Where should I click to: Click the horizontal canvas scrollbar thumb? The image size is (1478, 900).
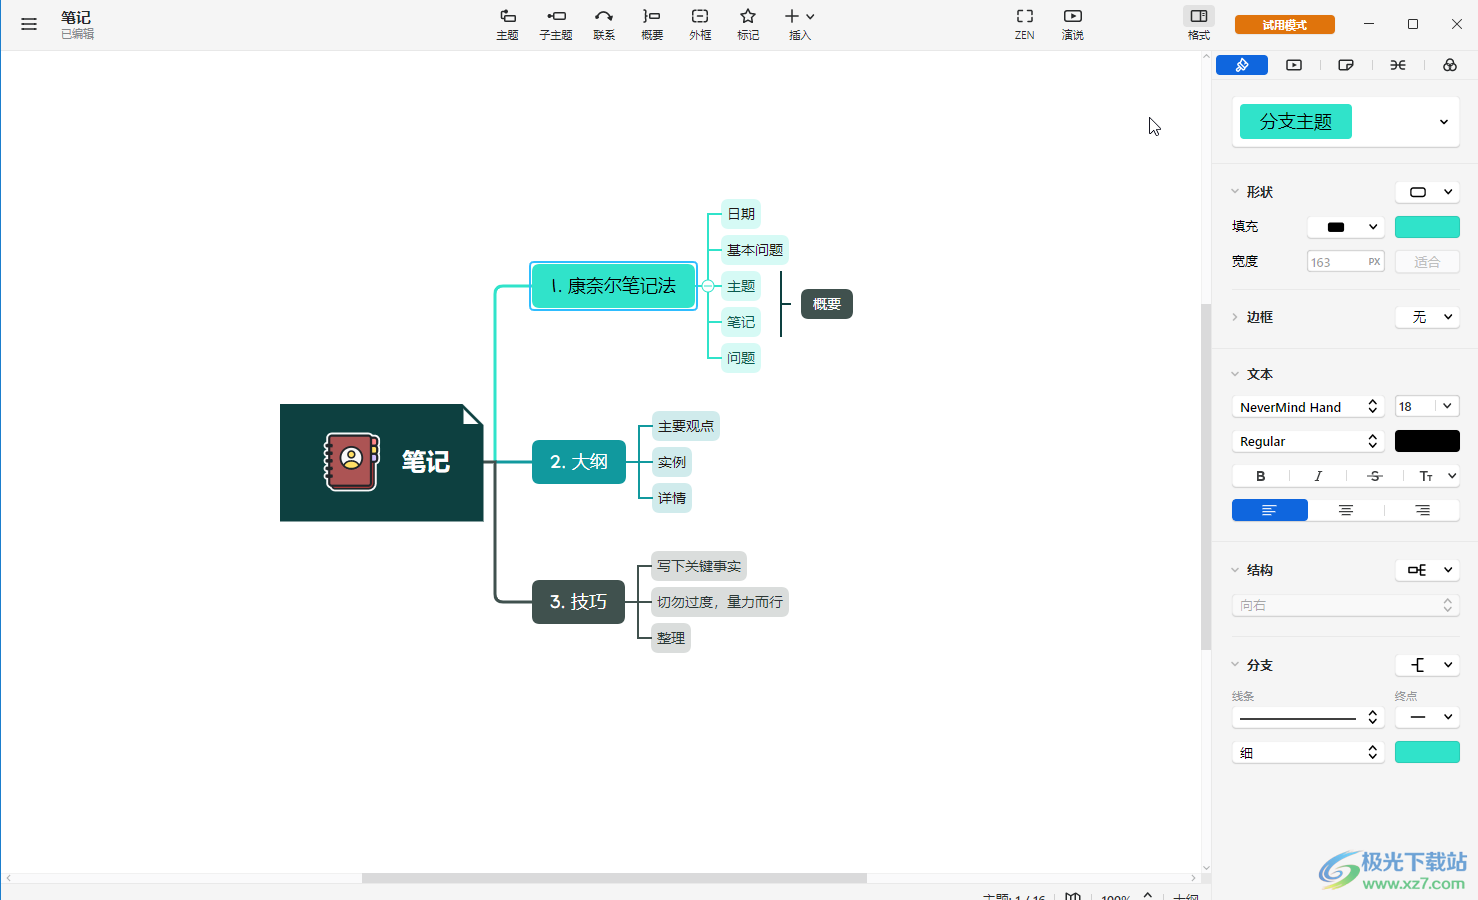614,878
